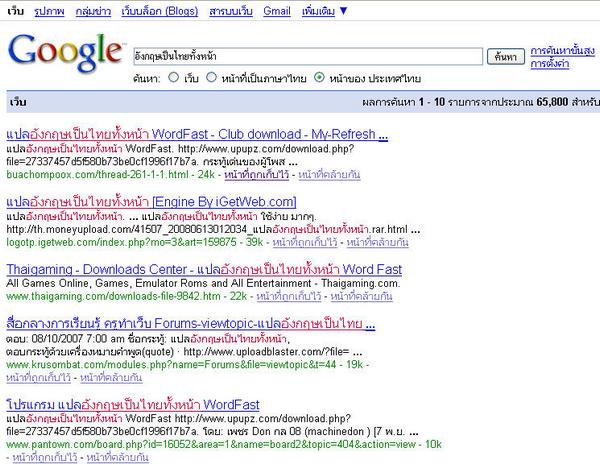
Task: Open cached page for thaigaming.com result
Action: pyautogui.click(x=289, y=297)
